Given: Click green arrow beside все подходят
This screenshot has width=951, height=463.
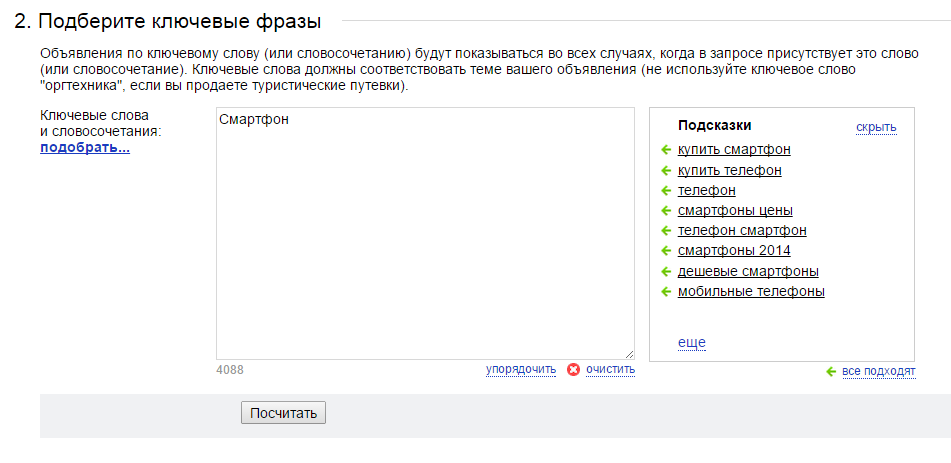Looking at the screenshot, I should click(831, 371).
